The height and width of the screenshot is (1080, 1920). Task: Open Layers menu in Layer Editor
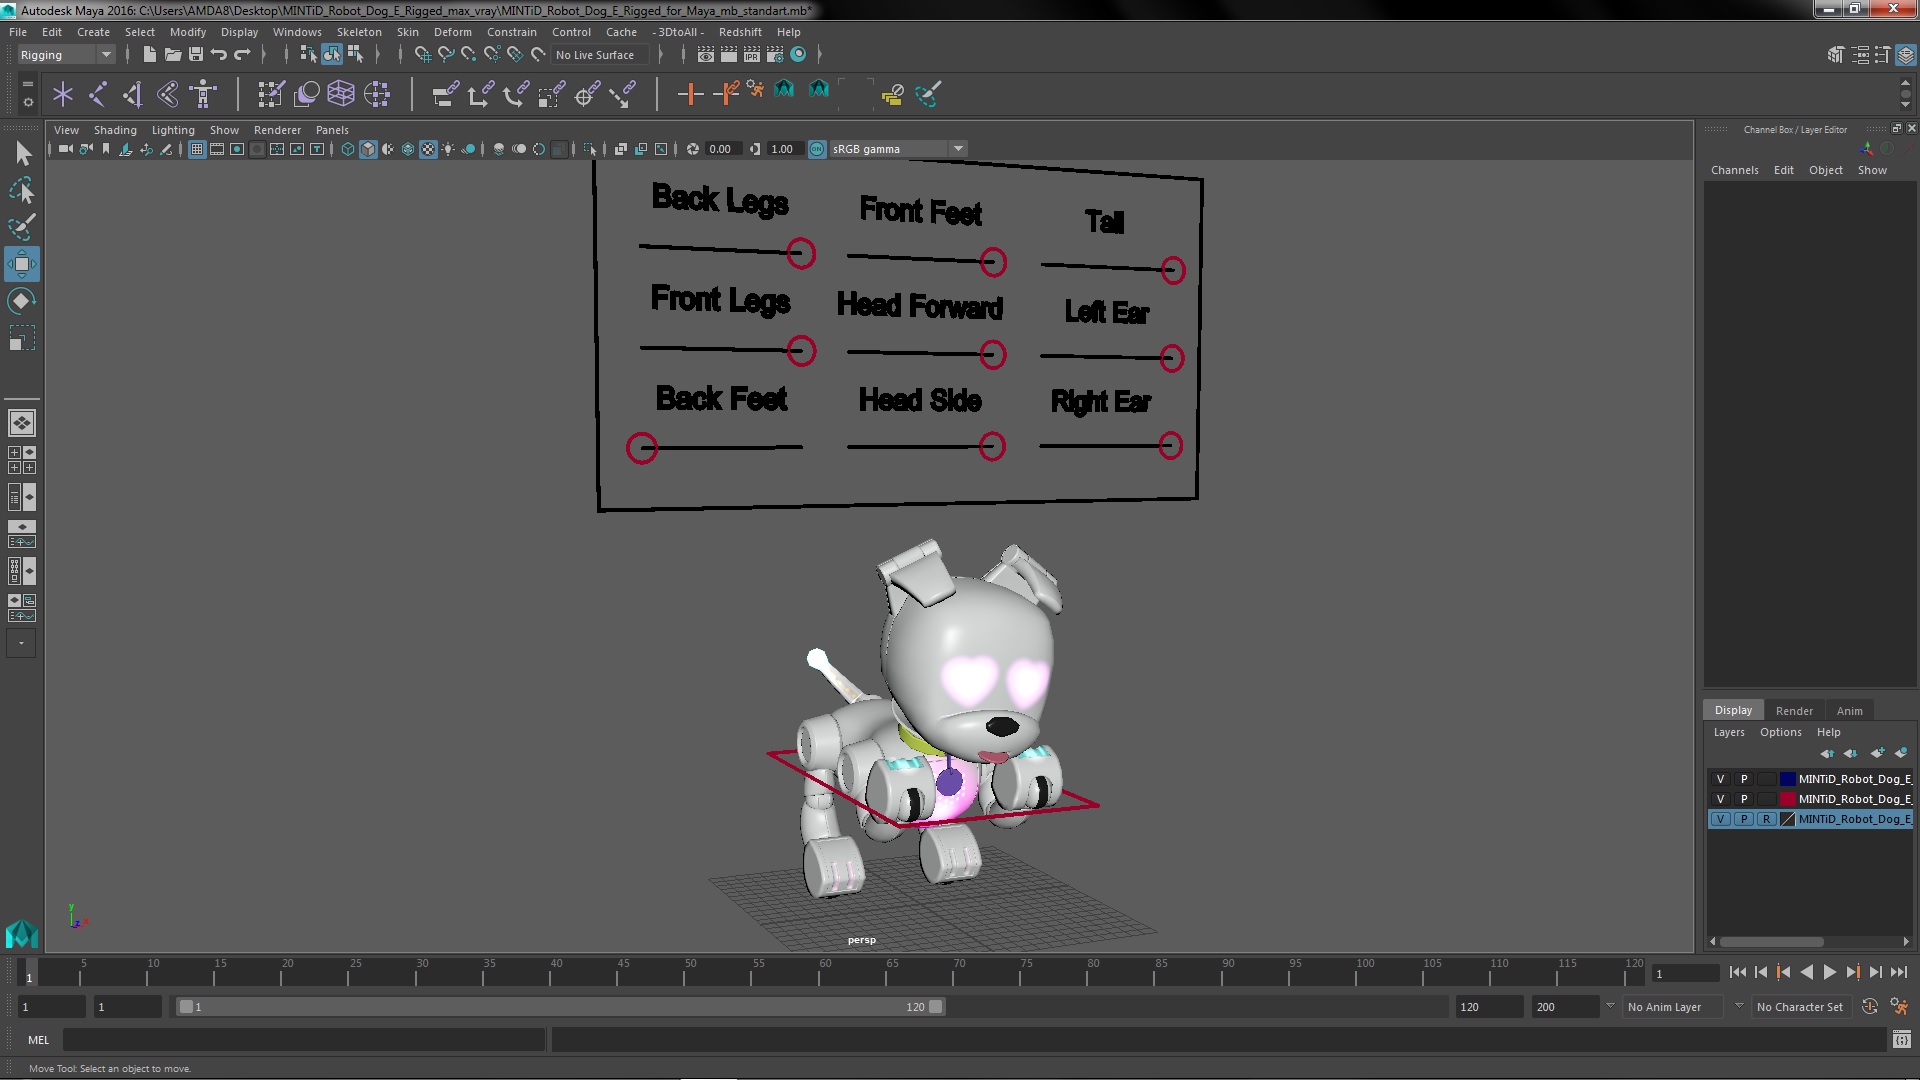(x=1728, y=732)
